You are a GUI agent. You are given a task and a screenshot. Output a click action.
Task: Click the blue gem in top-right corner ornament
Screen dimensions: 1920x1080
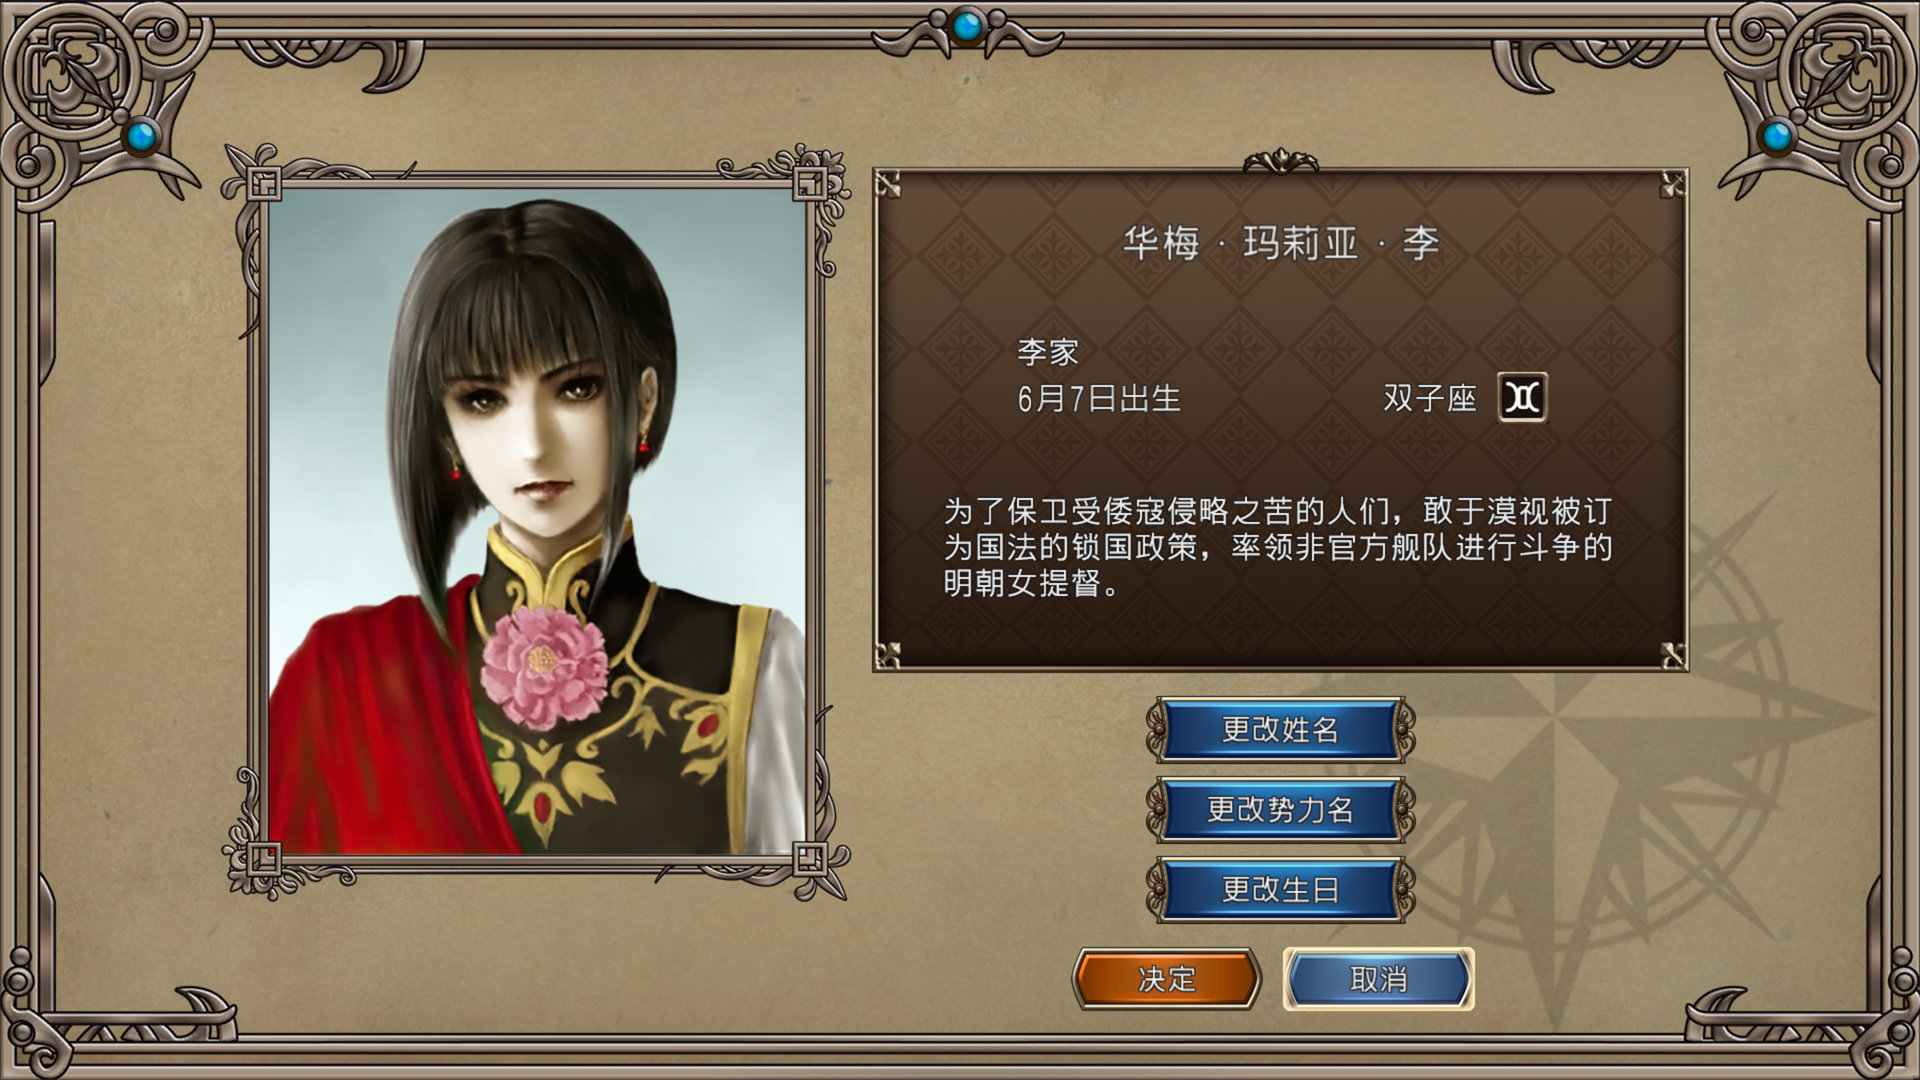click(x=1777, y=135)
